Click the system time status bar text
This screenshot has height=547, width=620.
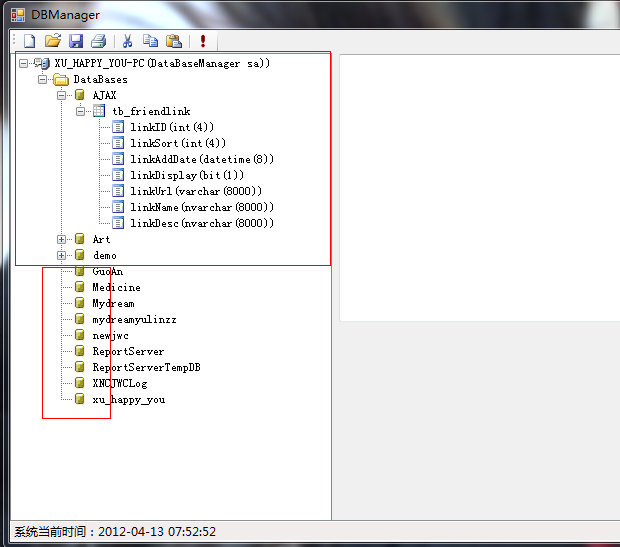[115, 531]
